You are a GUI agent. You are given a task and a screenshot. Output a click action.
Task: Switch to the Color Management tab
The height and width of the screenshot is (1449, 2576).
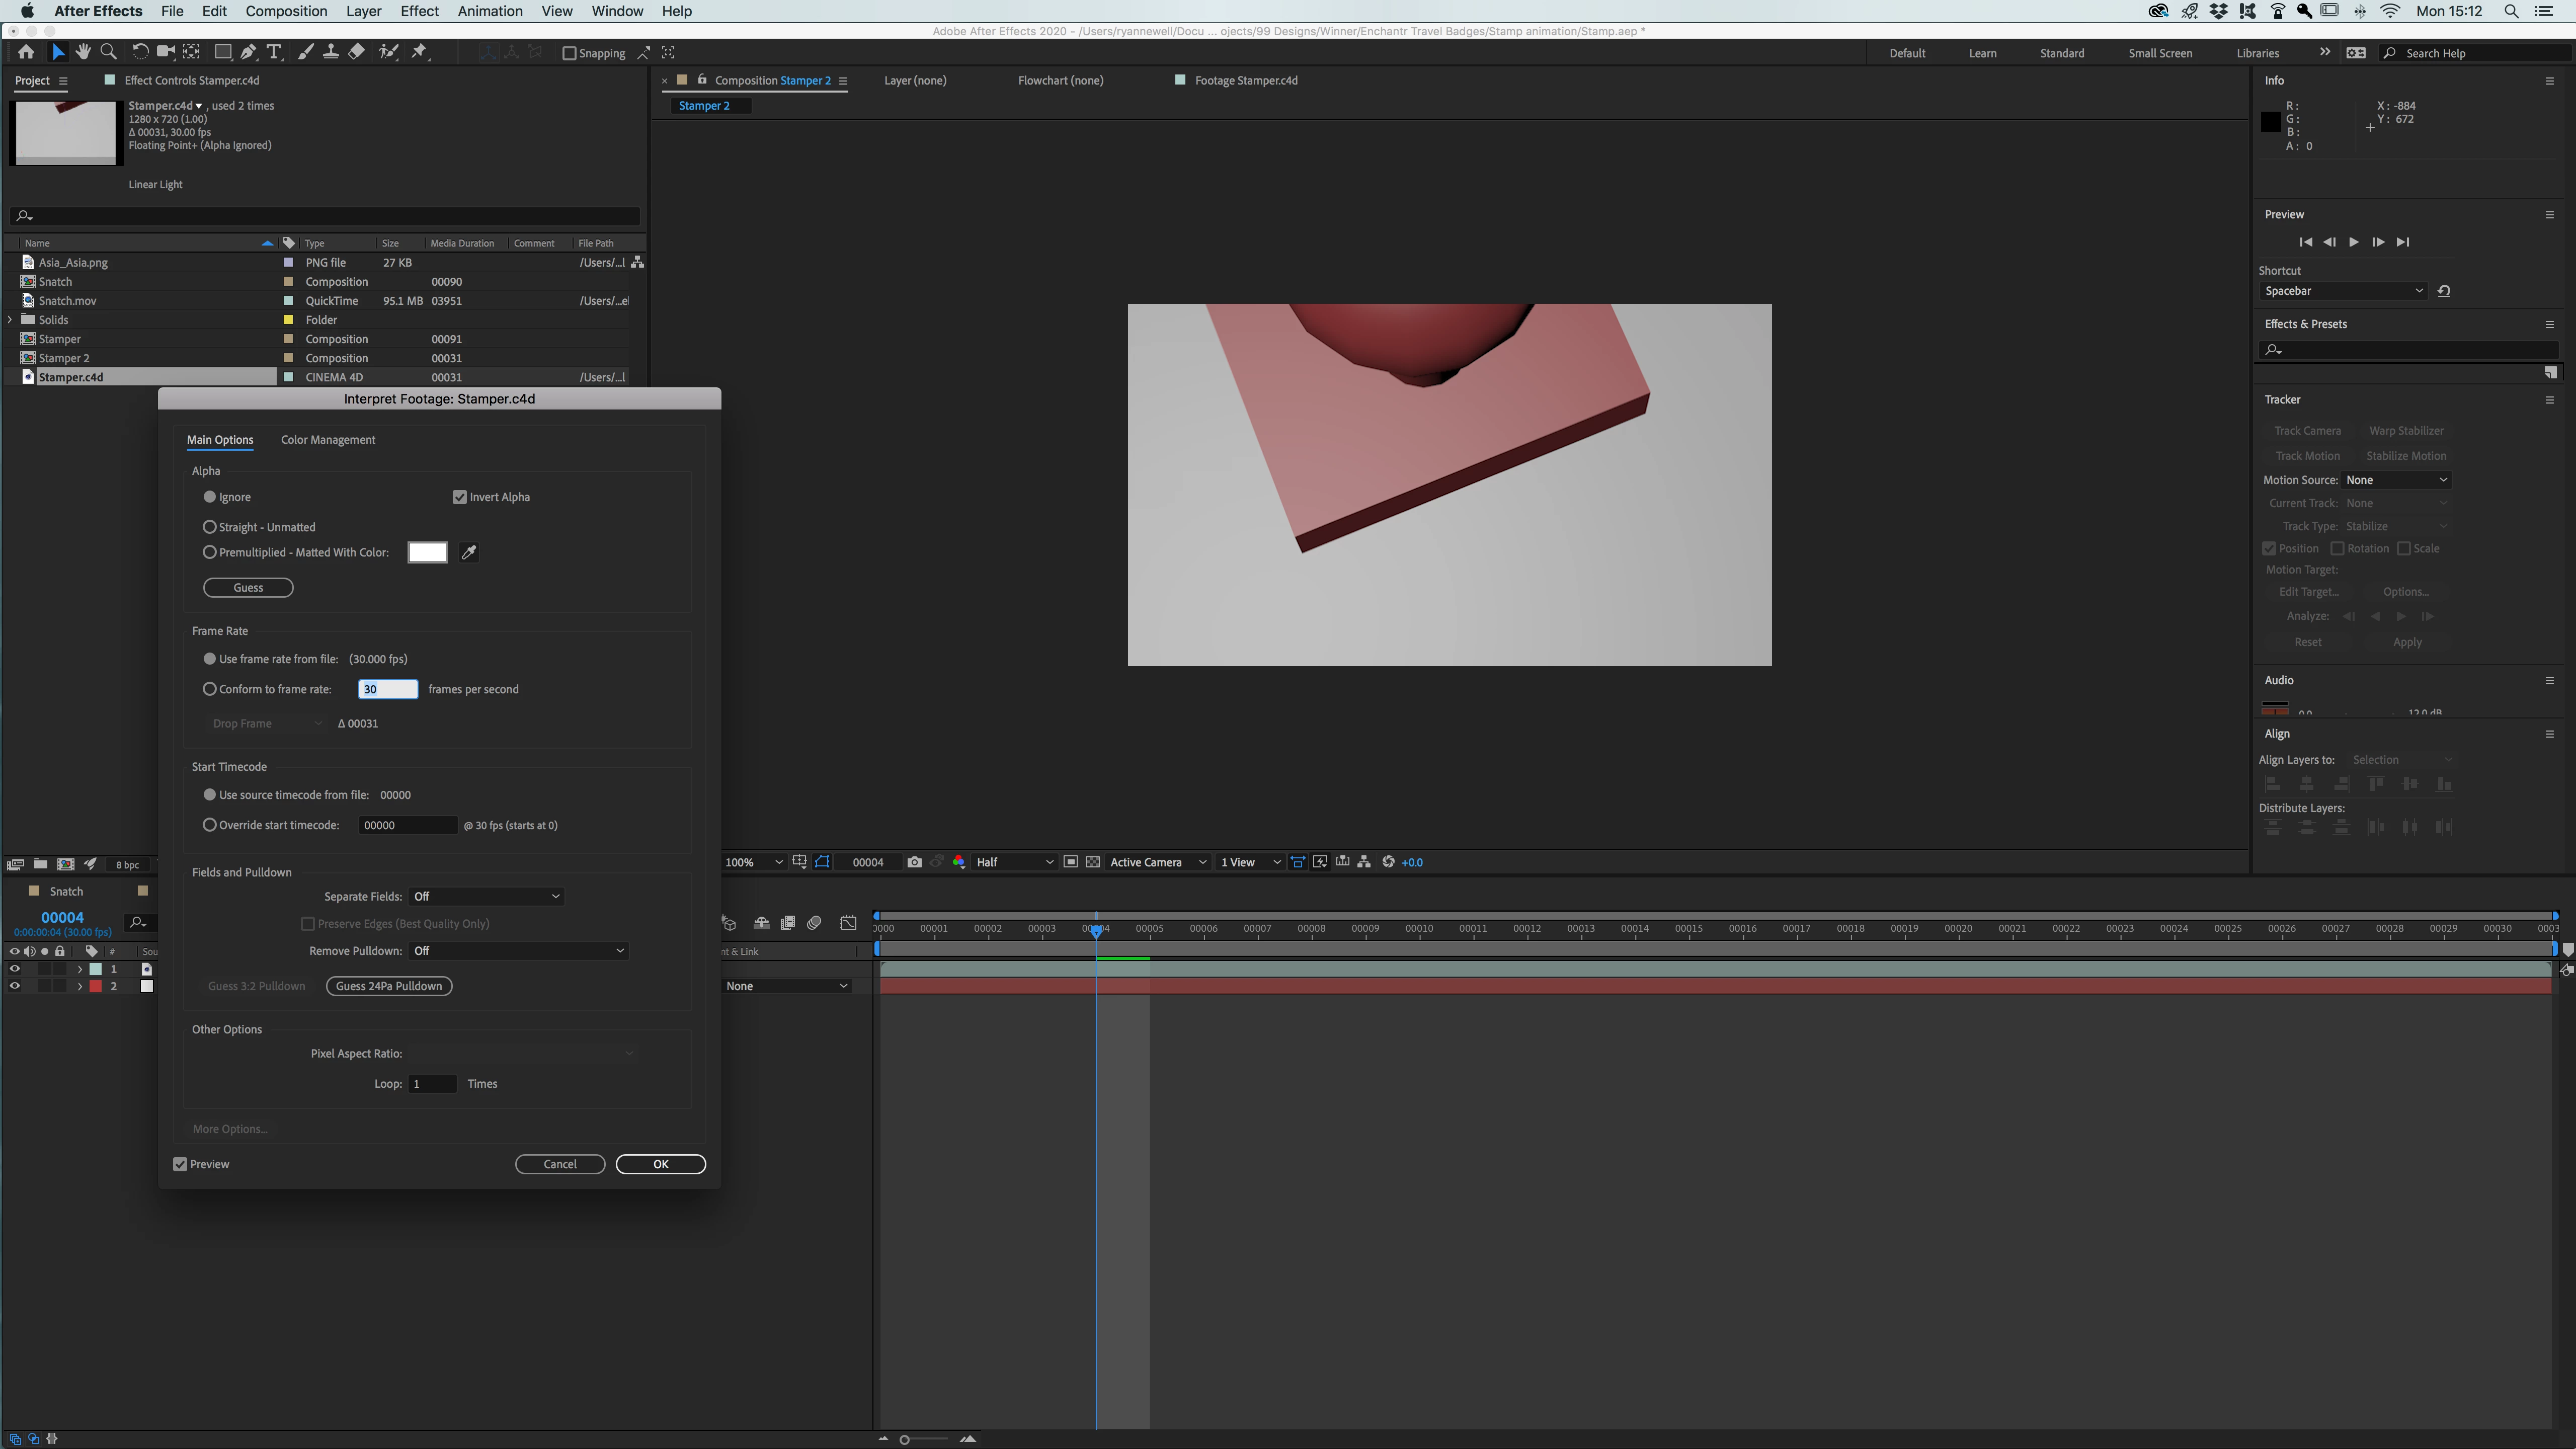(x=328, y=440)
